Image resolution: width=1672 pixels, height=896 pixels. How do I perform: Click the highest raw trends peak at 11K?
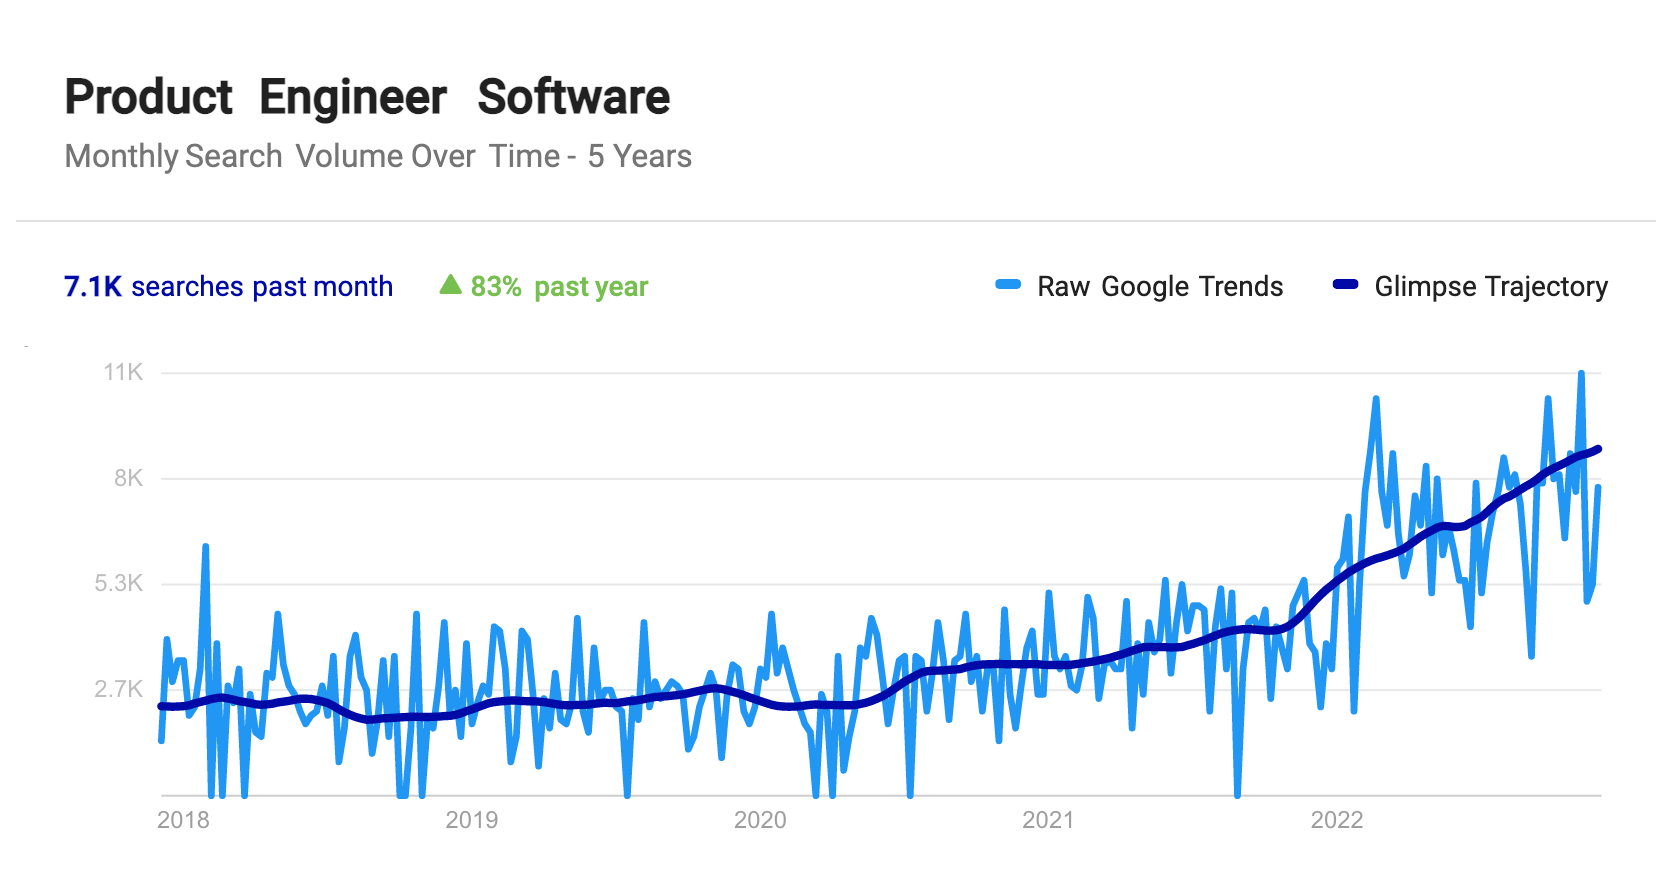click(x=1581, y=374)
